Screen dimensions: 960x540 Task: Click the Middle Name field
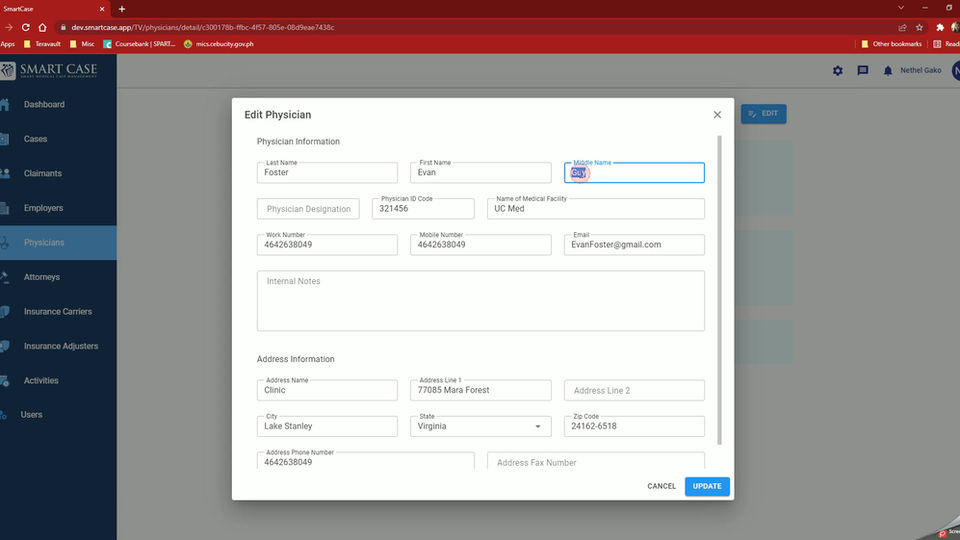point(634,173)
